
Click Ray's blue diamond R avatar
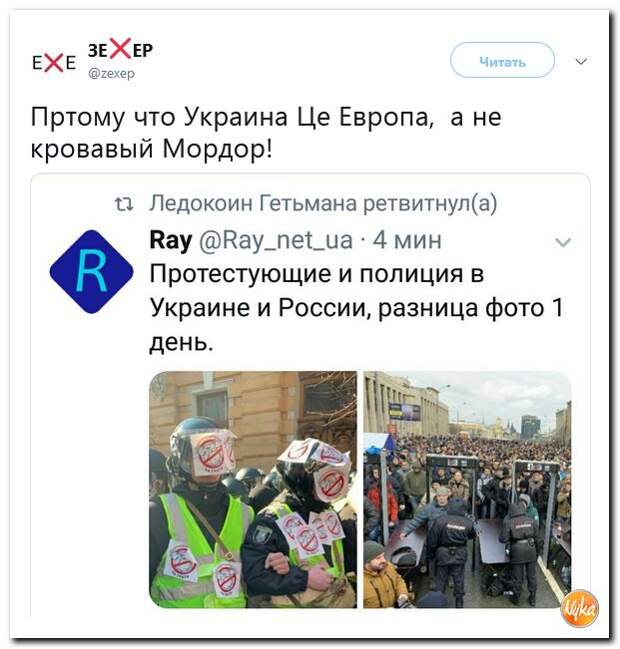coord(91,272)
